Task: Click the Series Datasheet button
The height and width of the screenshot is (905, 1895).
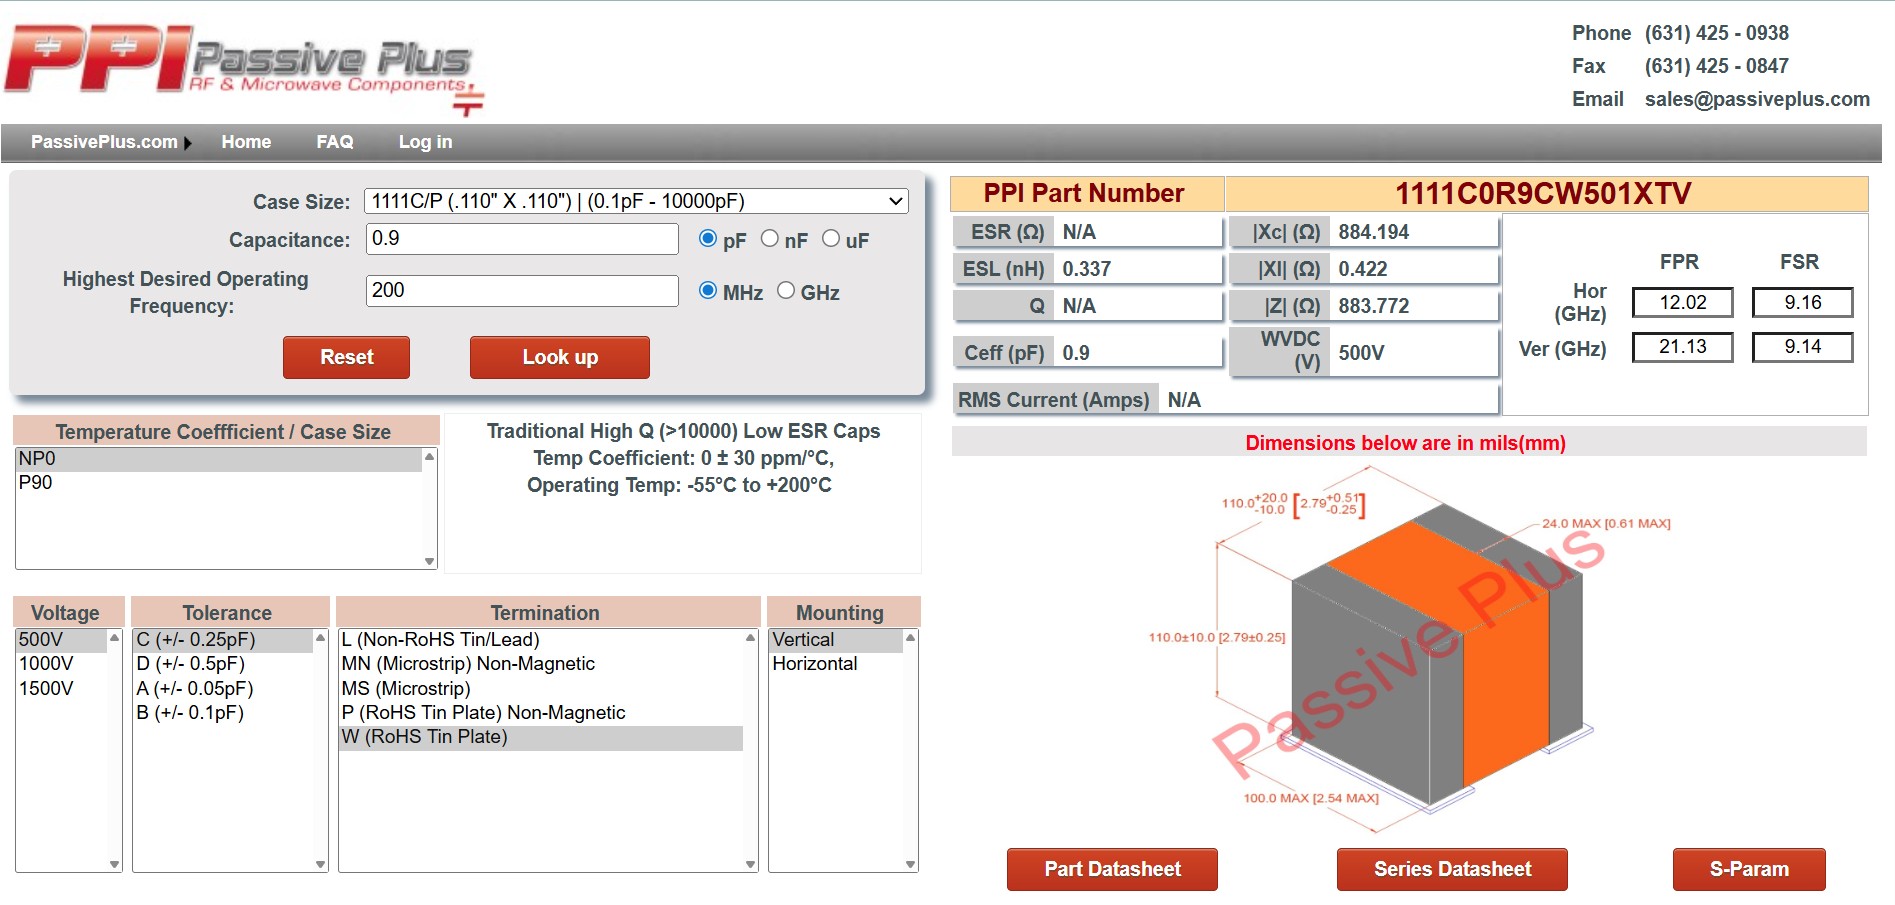Action: [1452, 869]
